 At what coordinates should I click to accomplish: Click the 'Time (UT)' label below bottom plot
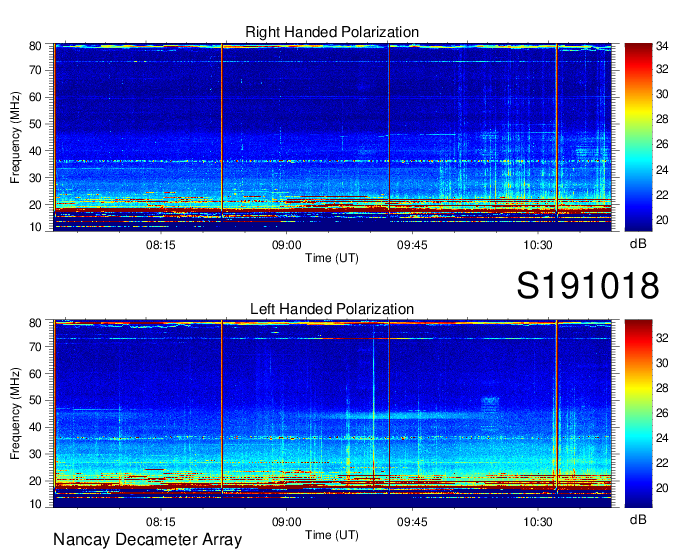pyautogui.click(x=332, y=535)
